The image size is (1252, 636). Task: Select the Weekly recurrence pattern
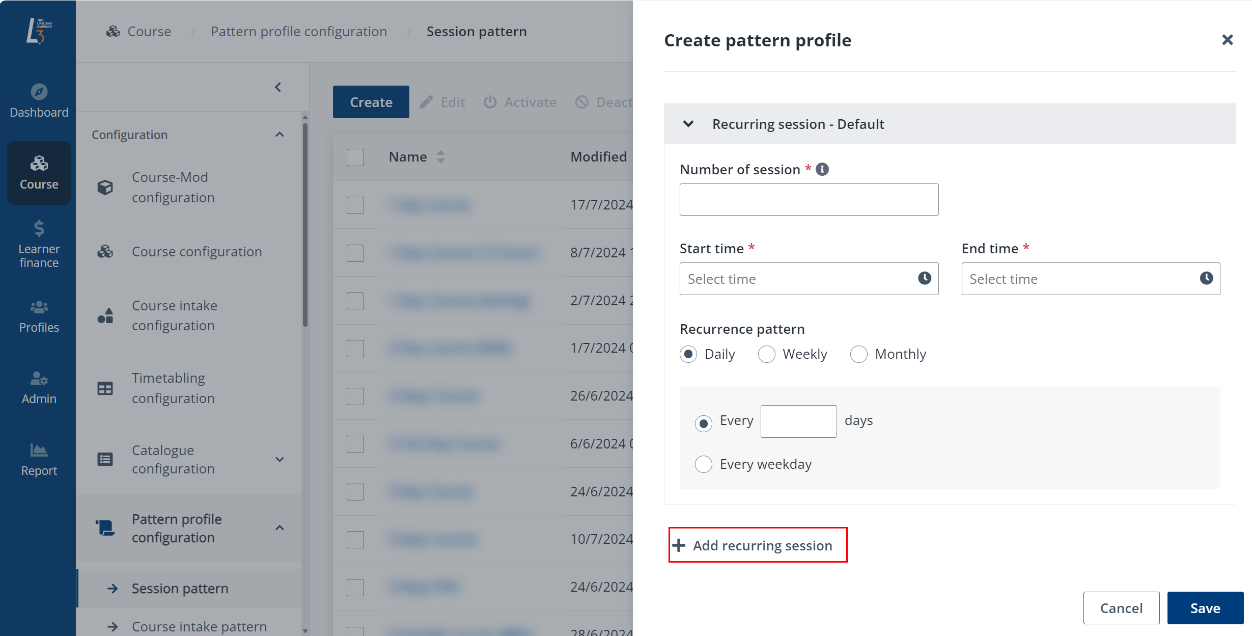[766, 354]
